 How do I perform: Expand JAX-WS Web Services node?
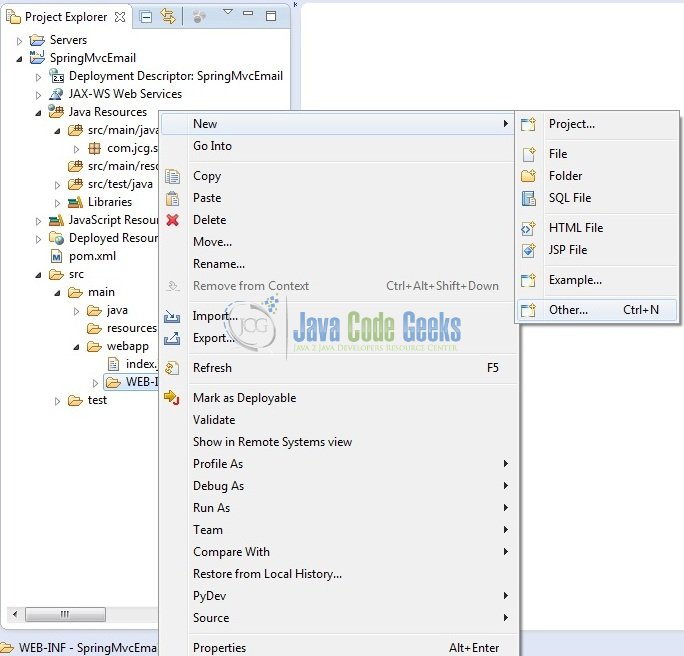38,95
